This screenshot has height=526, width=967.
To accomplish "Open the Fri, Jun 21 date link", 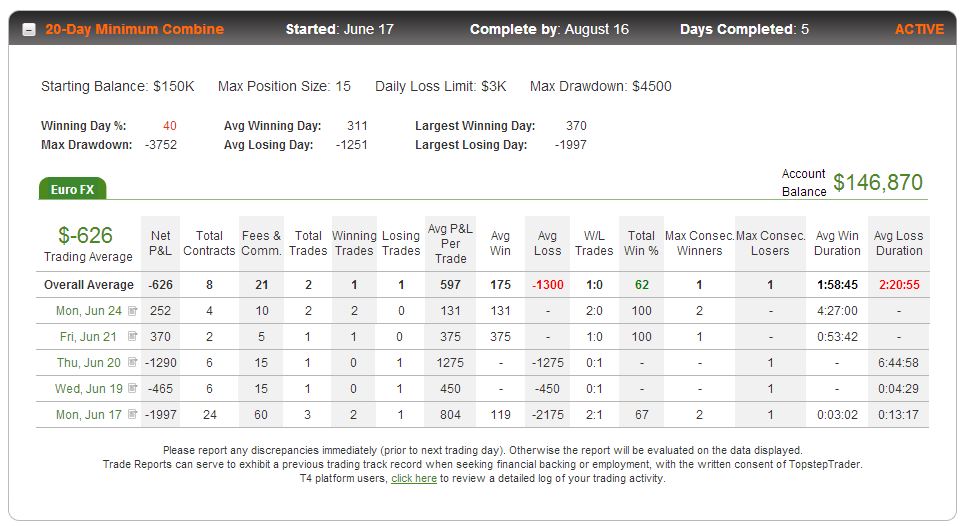I will click(88, 337).
